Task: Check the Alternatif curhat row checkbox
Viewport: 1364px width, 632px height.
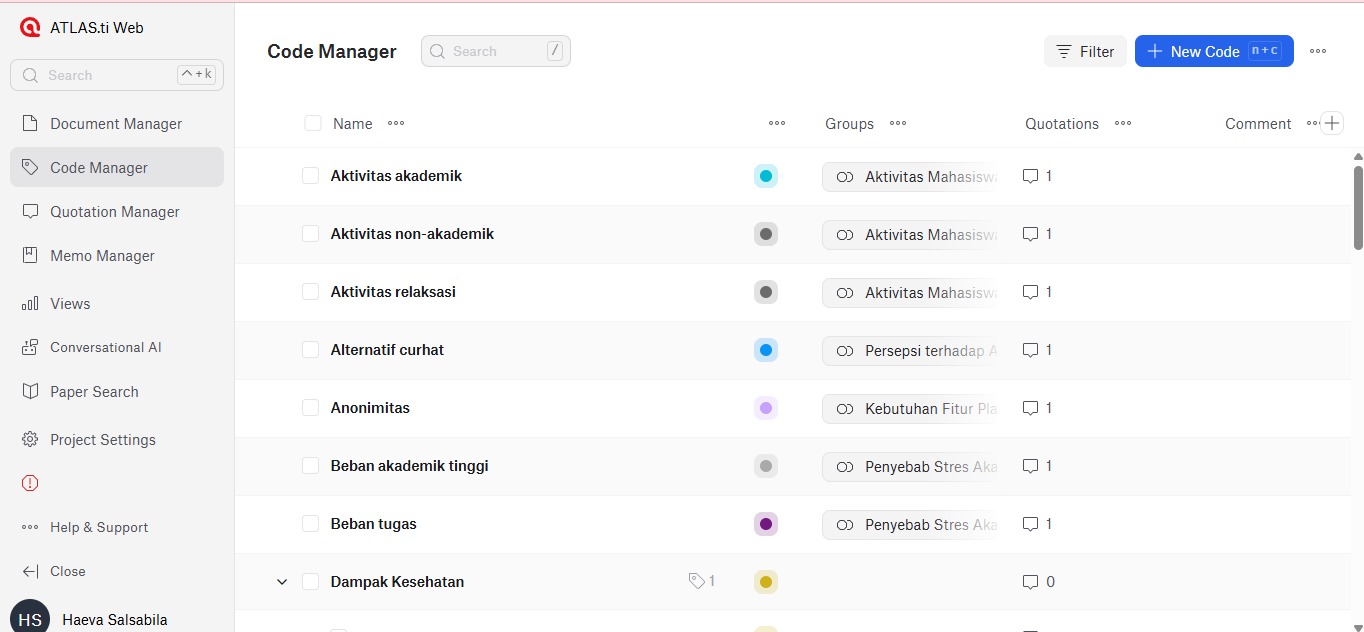Action: tap(310, 350)
